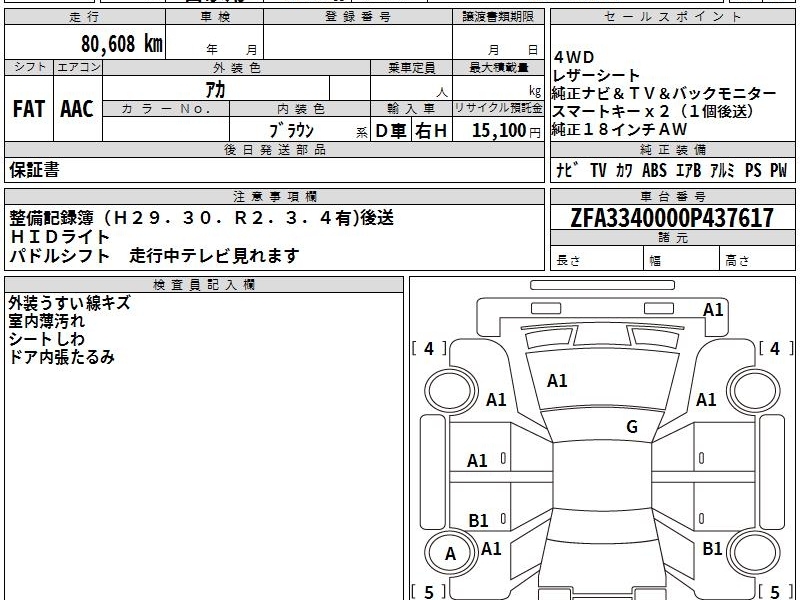Click the A1 mark on the hood
This screenshot has width=800, height=600.
[557, 381]
